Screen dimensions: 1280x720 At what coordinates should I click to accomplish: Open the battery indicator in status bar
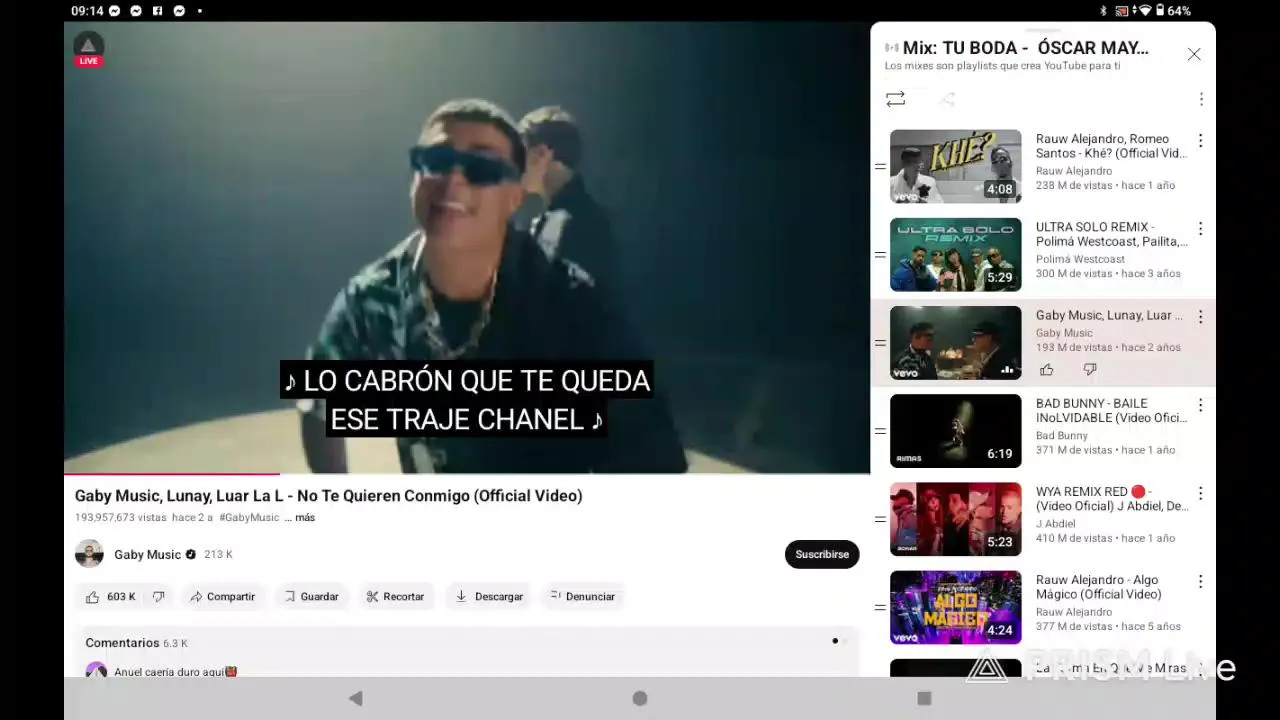coord(1160,11)
